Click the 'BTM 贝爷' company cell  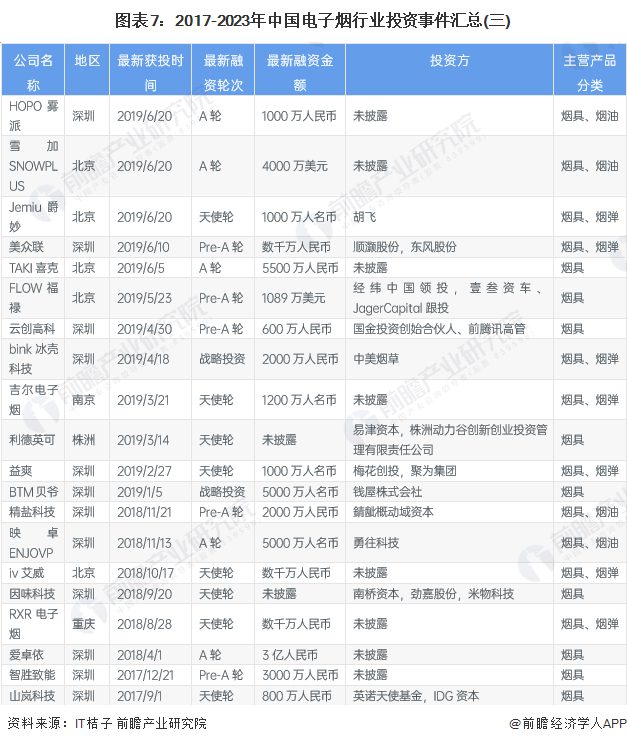click(33, 492)
